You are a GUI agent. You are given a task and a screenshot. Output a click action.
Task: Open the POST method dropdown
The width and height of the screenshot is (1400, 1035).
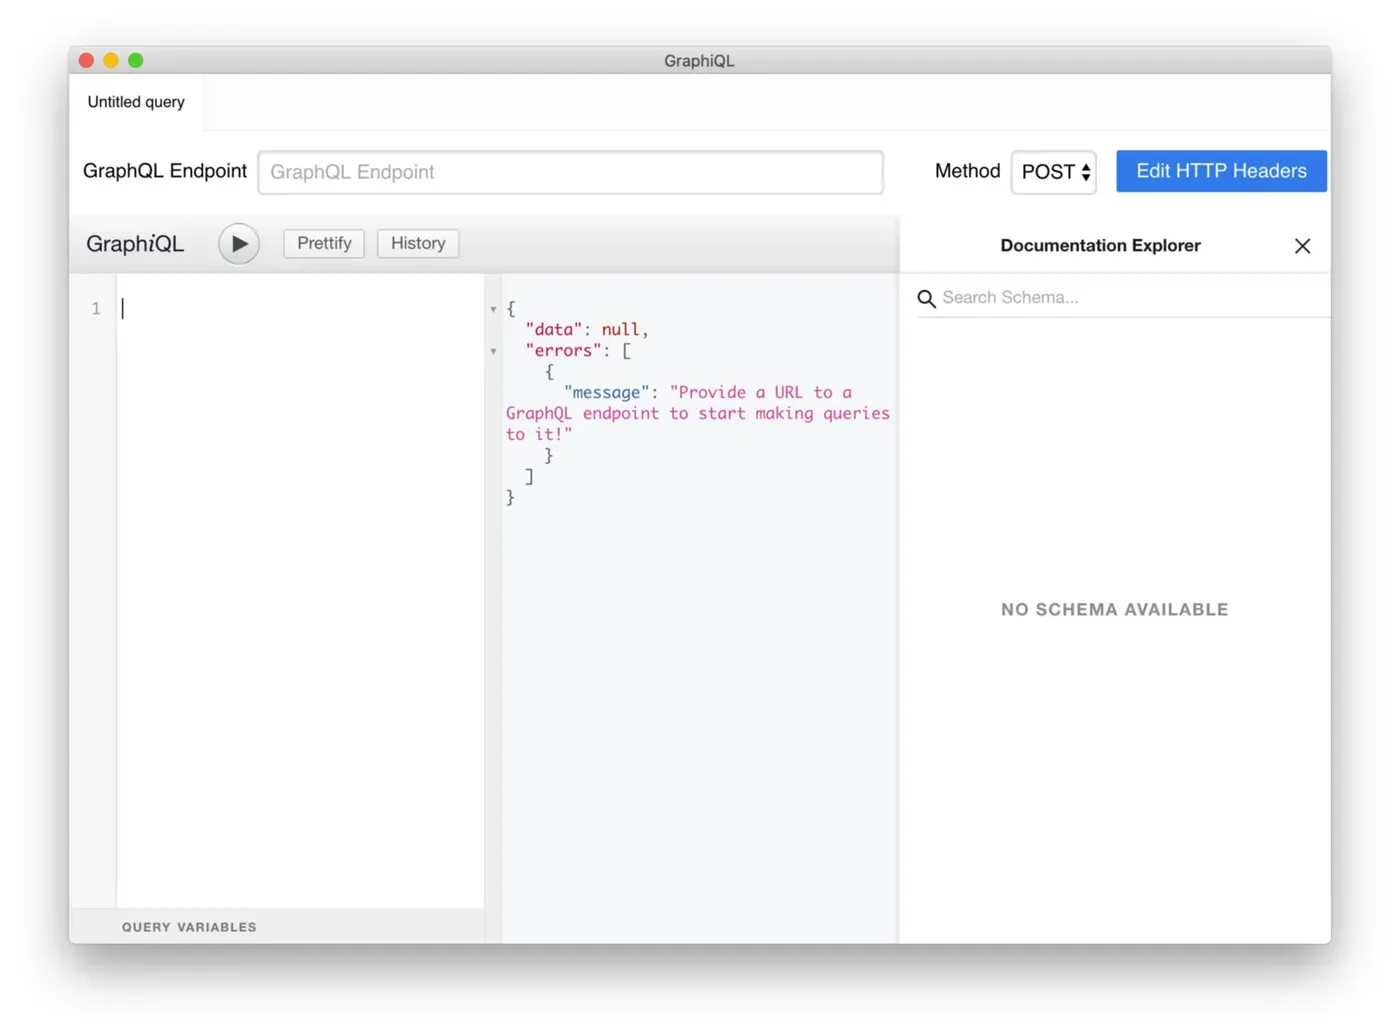click(x=1053, y=172)
